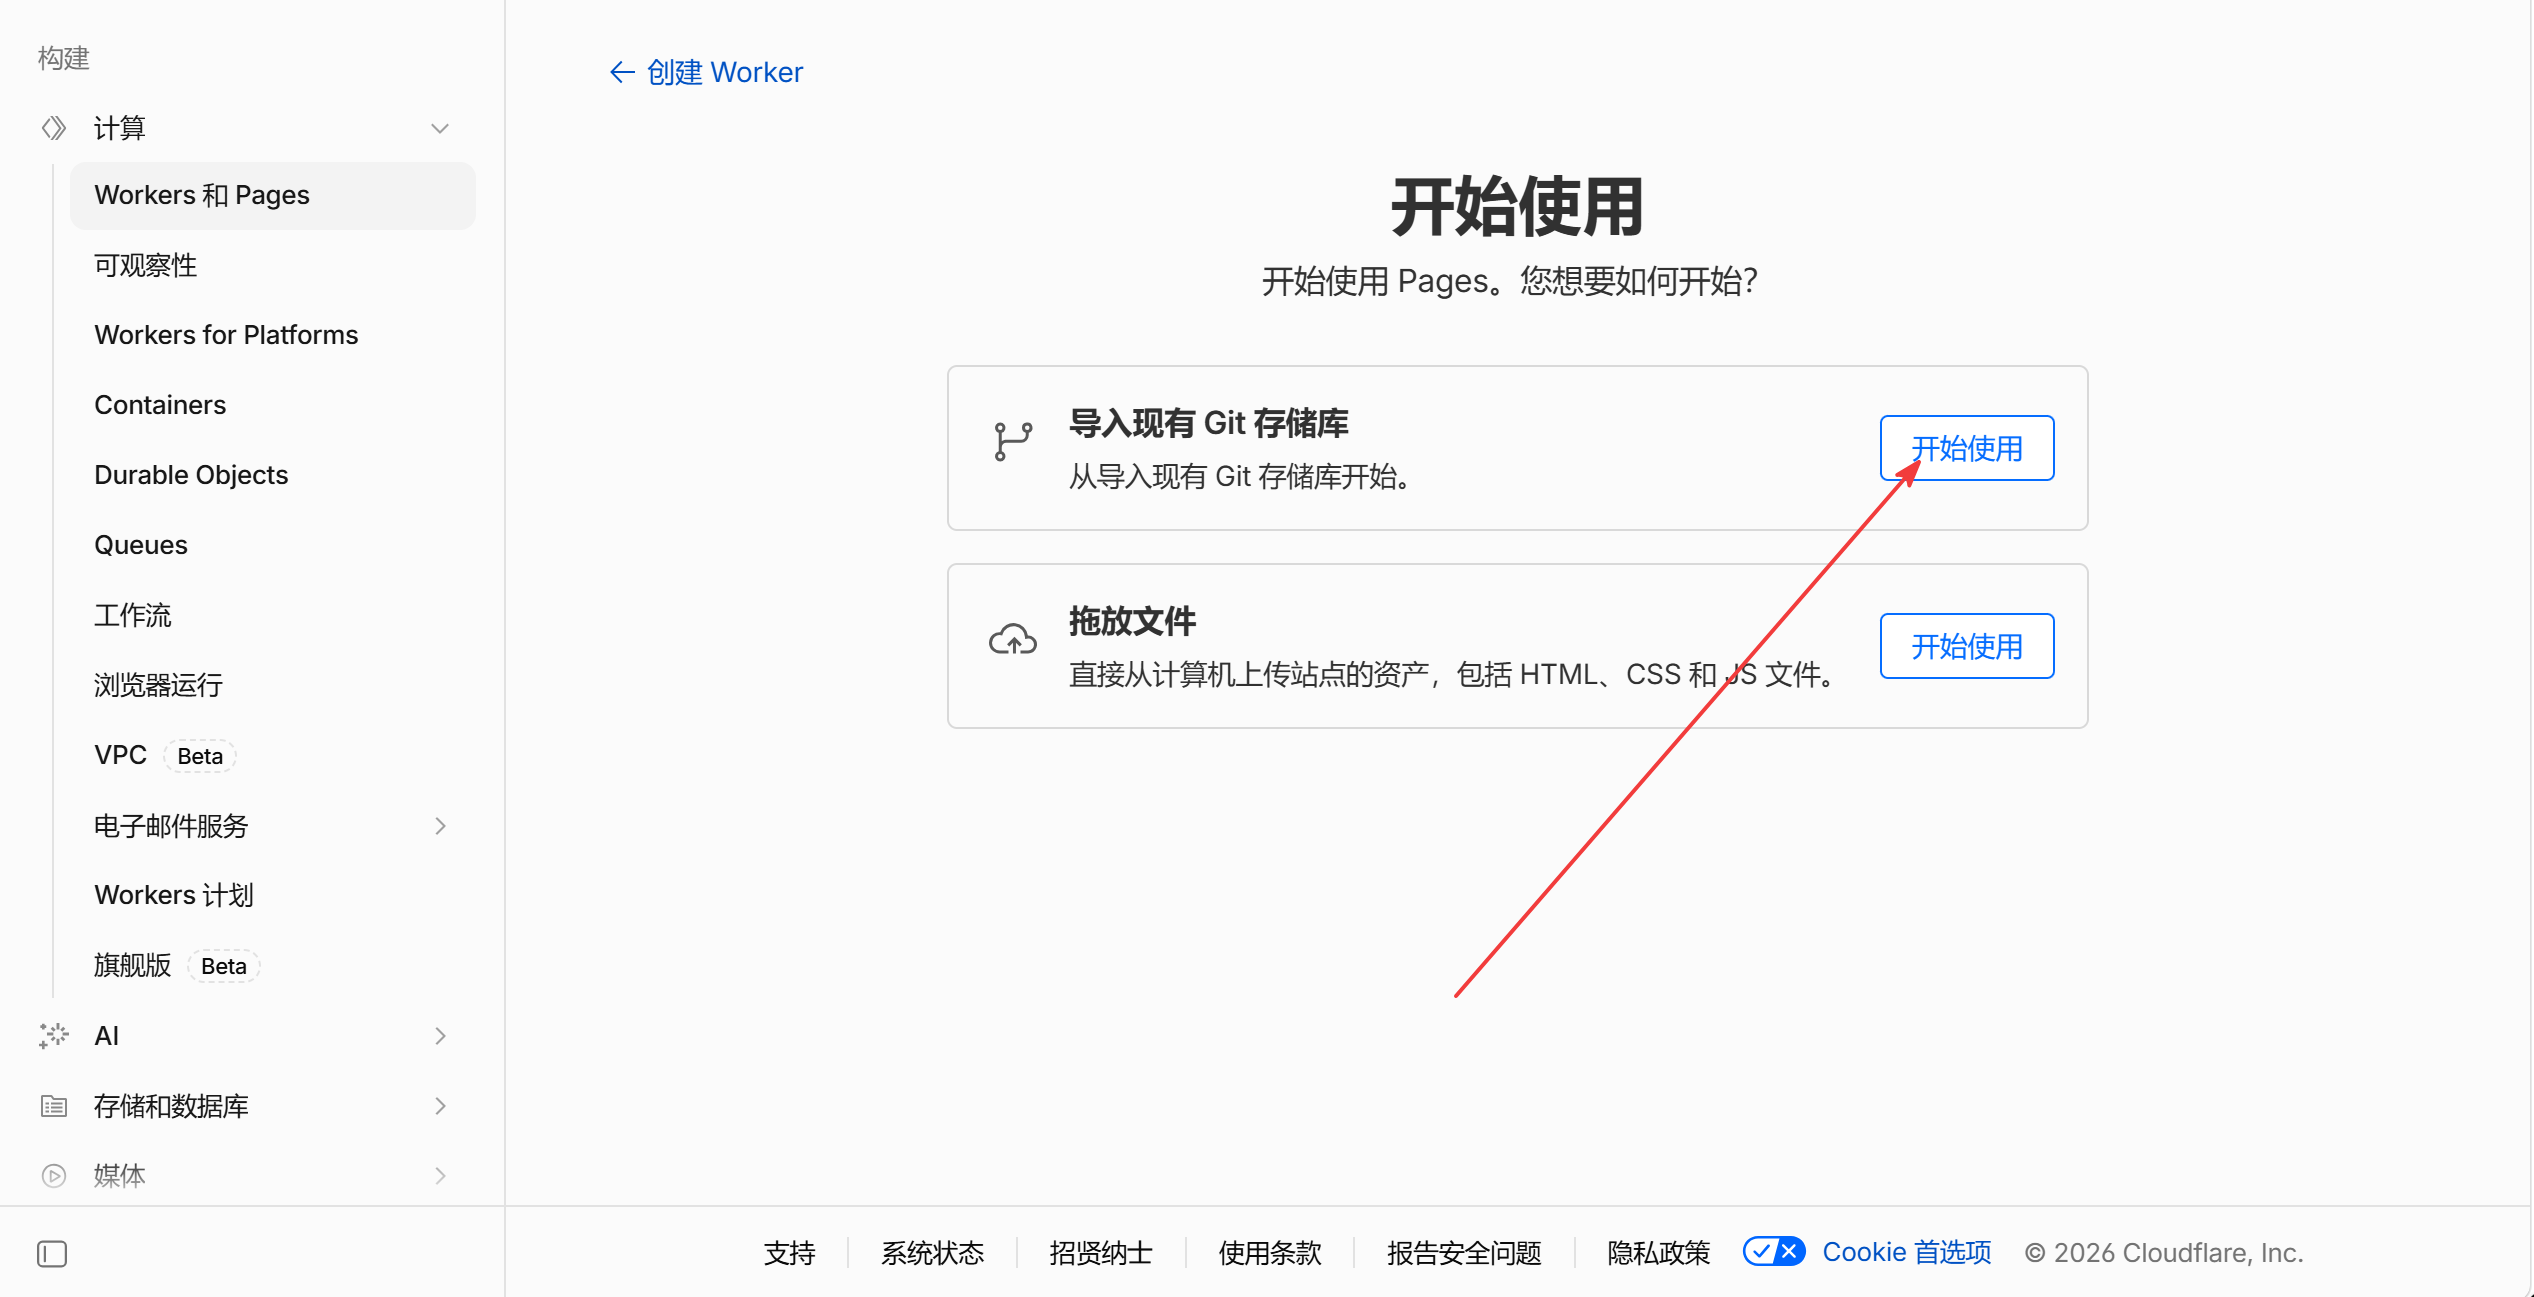Viewport: 2534px width, 1297px height.
Task: Open the 工作流 menu item
Action: tap(273, 615)
